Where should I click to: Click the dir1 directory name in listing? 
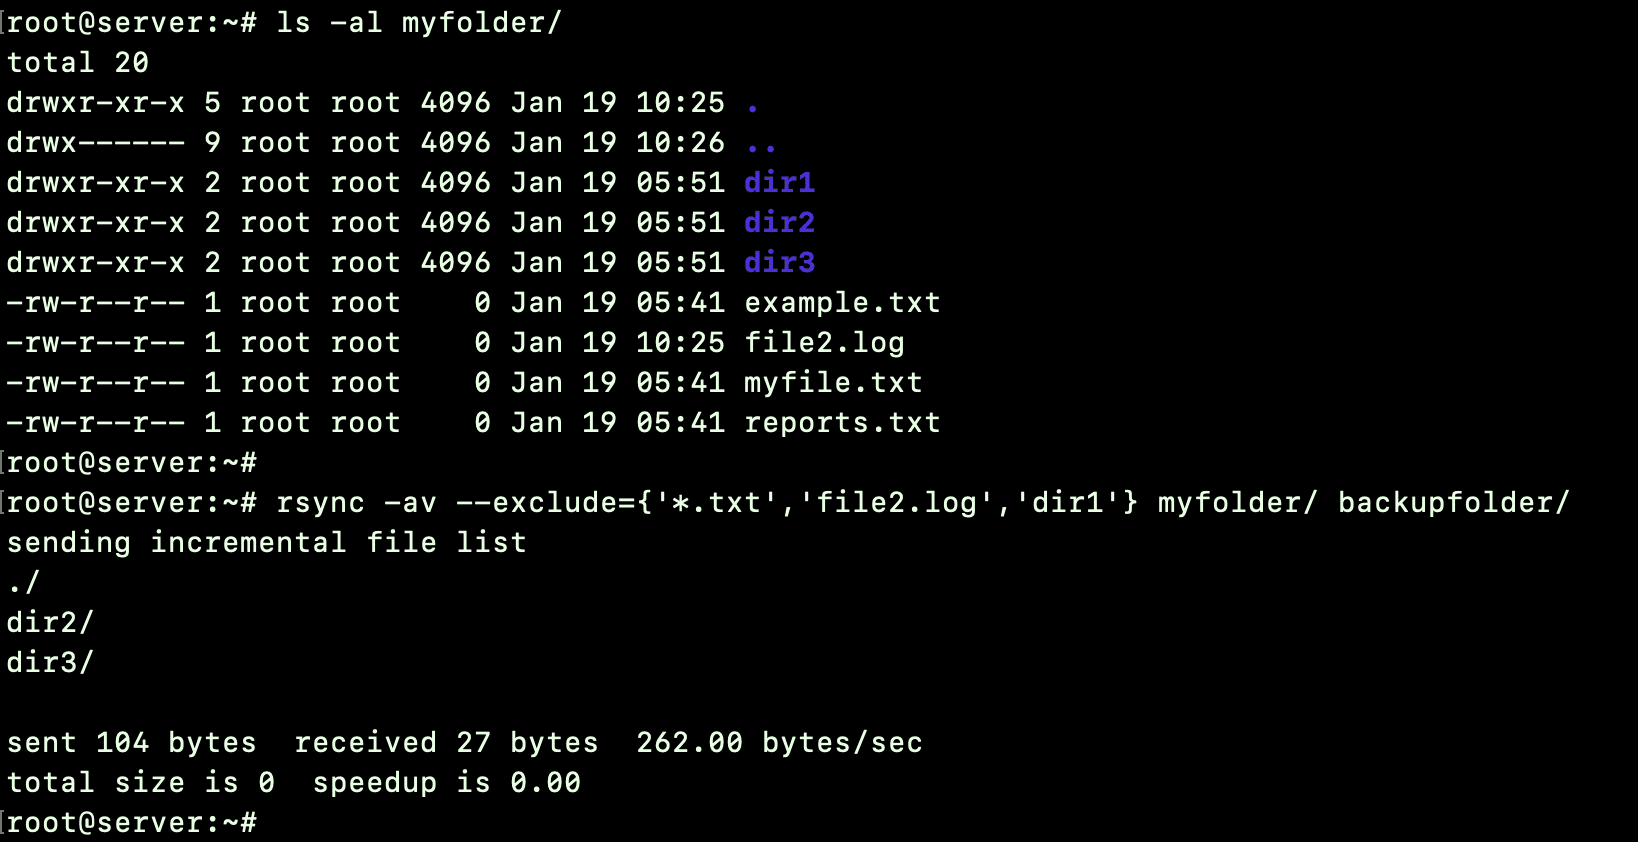point(779,183)
